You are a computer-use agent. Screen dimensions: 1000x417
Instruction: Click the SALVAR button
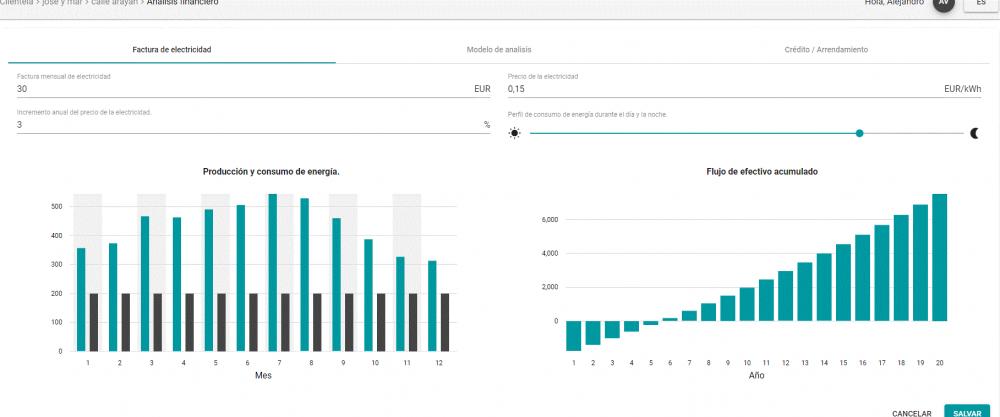pos(967,412)
